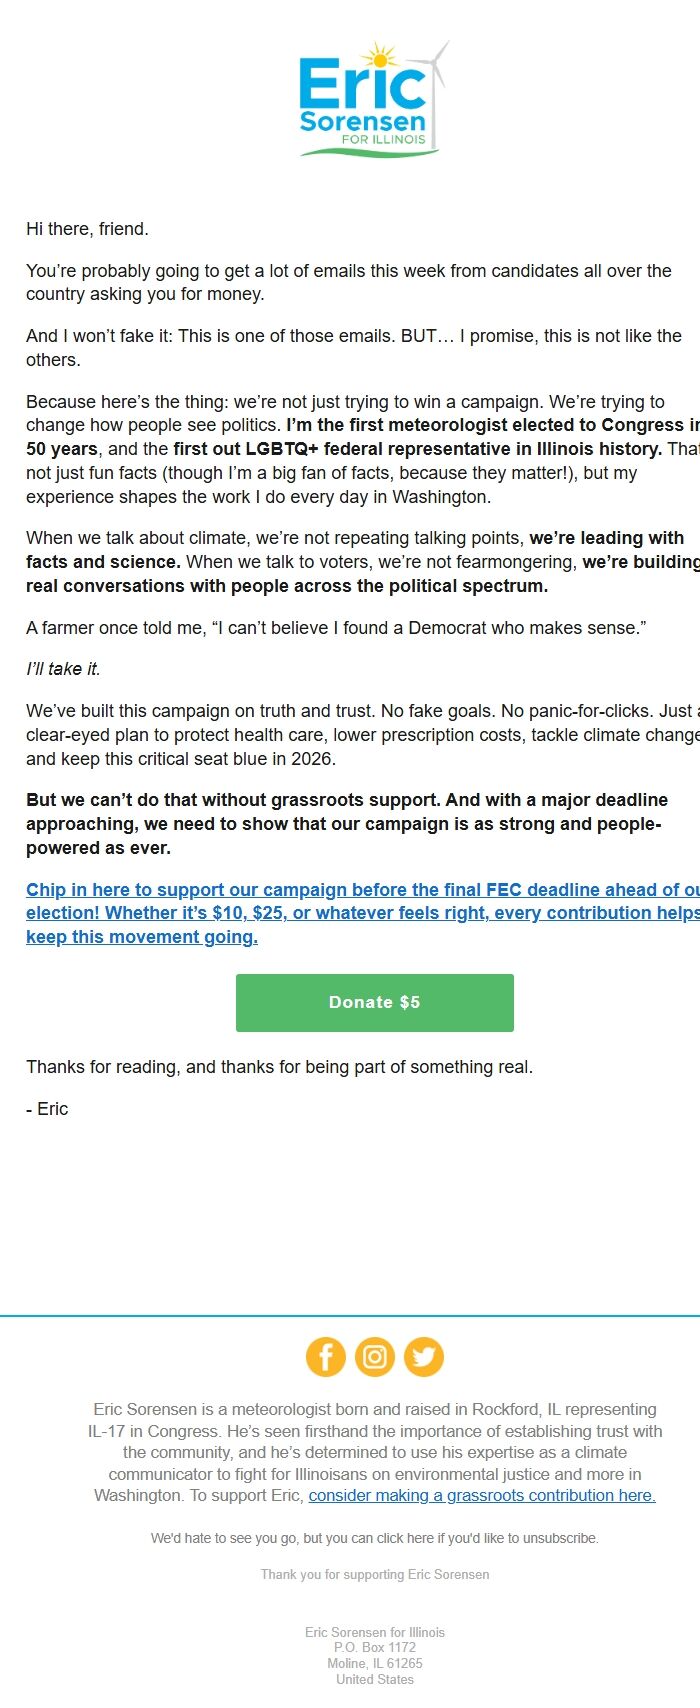Open the Twitter icon in the footer
The width and height of the screenshot is (700, 1708).
[424, 1357]
